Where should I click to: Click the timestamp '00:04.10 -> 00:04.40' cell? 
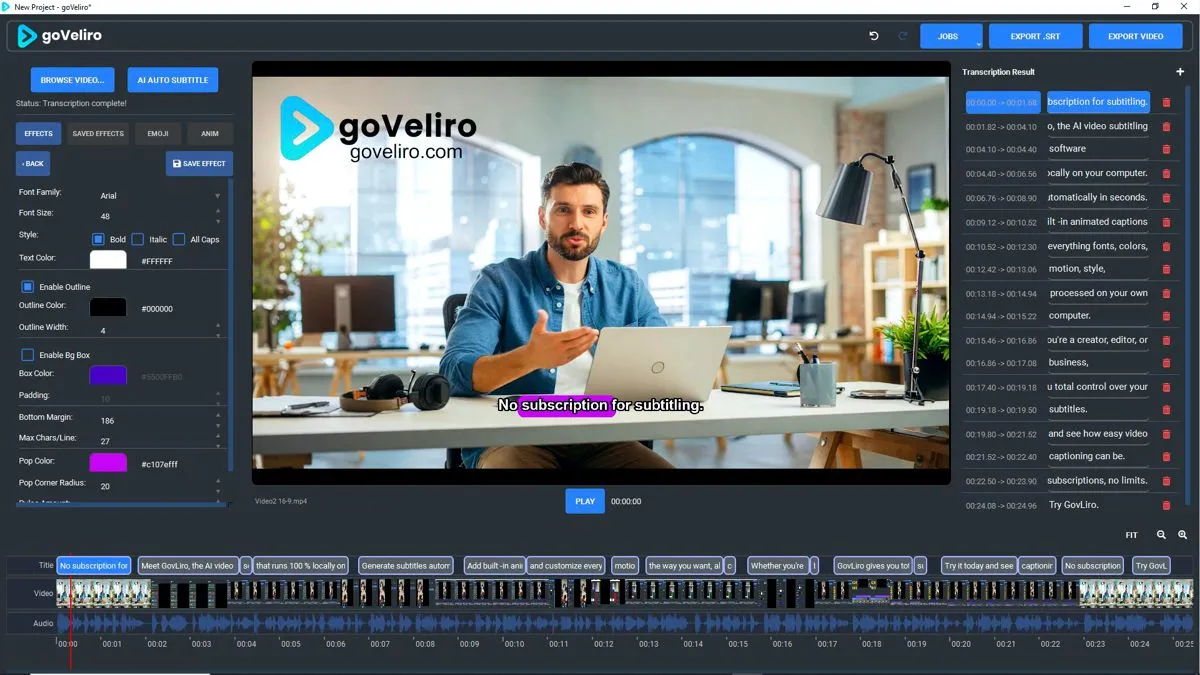pos(1002,150)
